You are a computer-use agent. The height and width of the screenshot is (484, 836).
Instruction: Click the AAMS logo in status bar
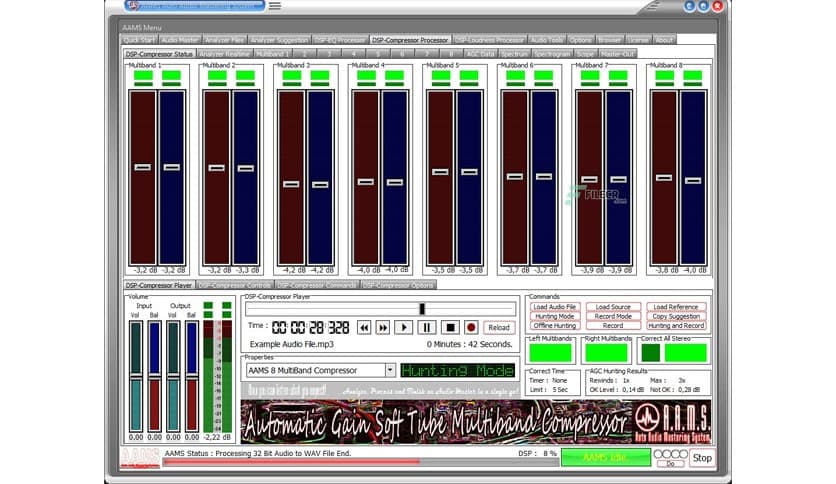140,458
